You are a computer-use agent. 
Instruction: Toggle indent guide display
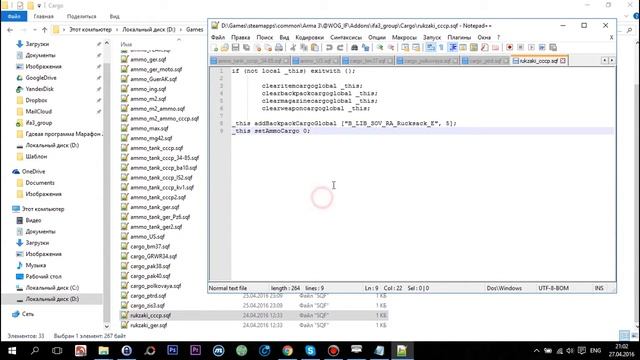453,48
